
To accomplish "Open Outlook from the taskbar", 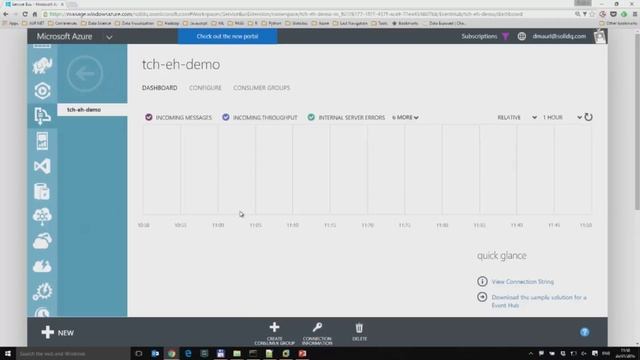I will [155, 353].
